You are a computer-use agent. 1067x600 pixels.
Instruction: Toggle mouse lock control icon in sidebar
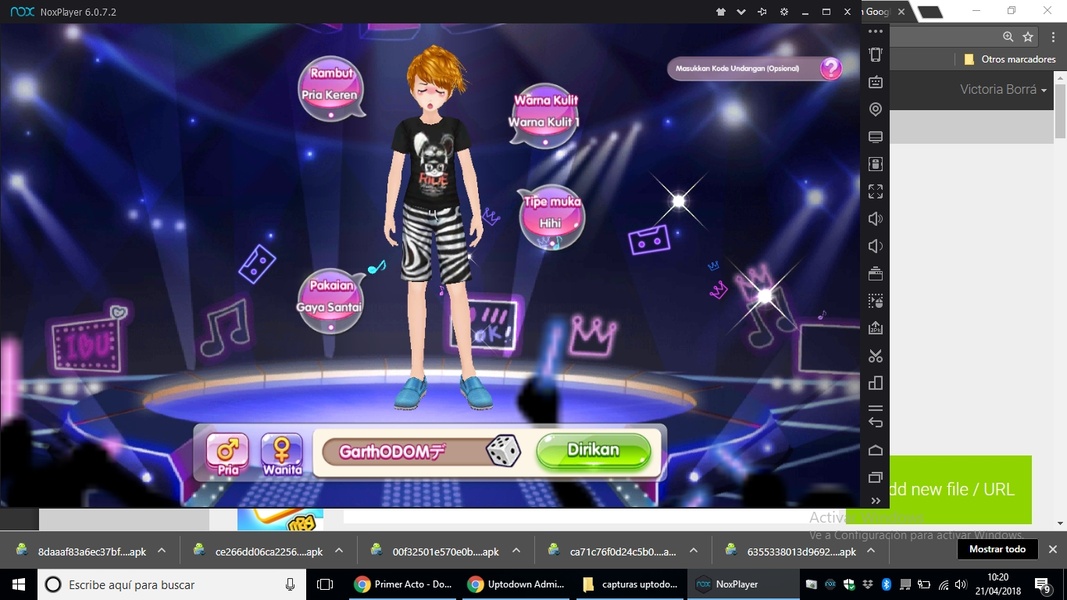tap(876, 164)
